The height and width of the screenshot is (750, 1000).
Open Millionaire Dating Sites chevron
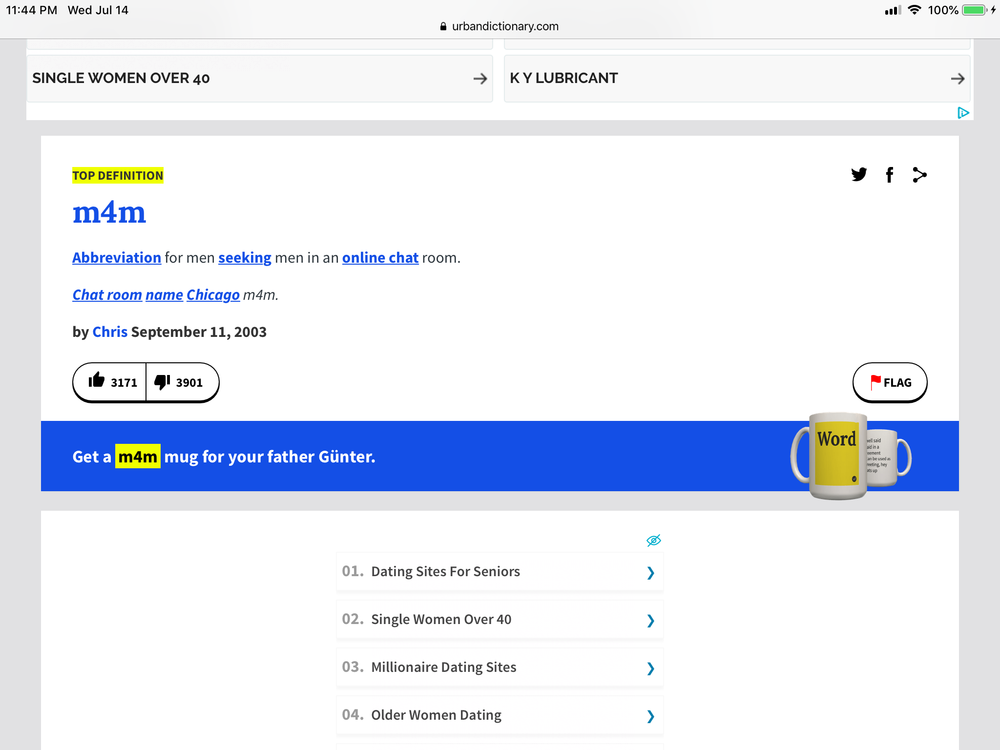pyautogui.click(x=650, y=668)
